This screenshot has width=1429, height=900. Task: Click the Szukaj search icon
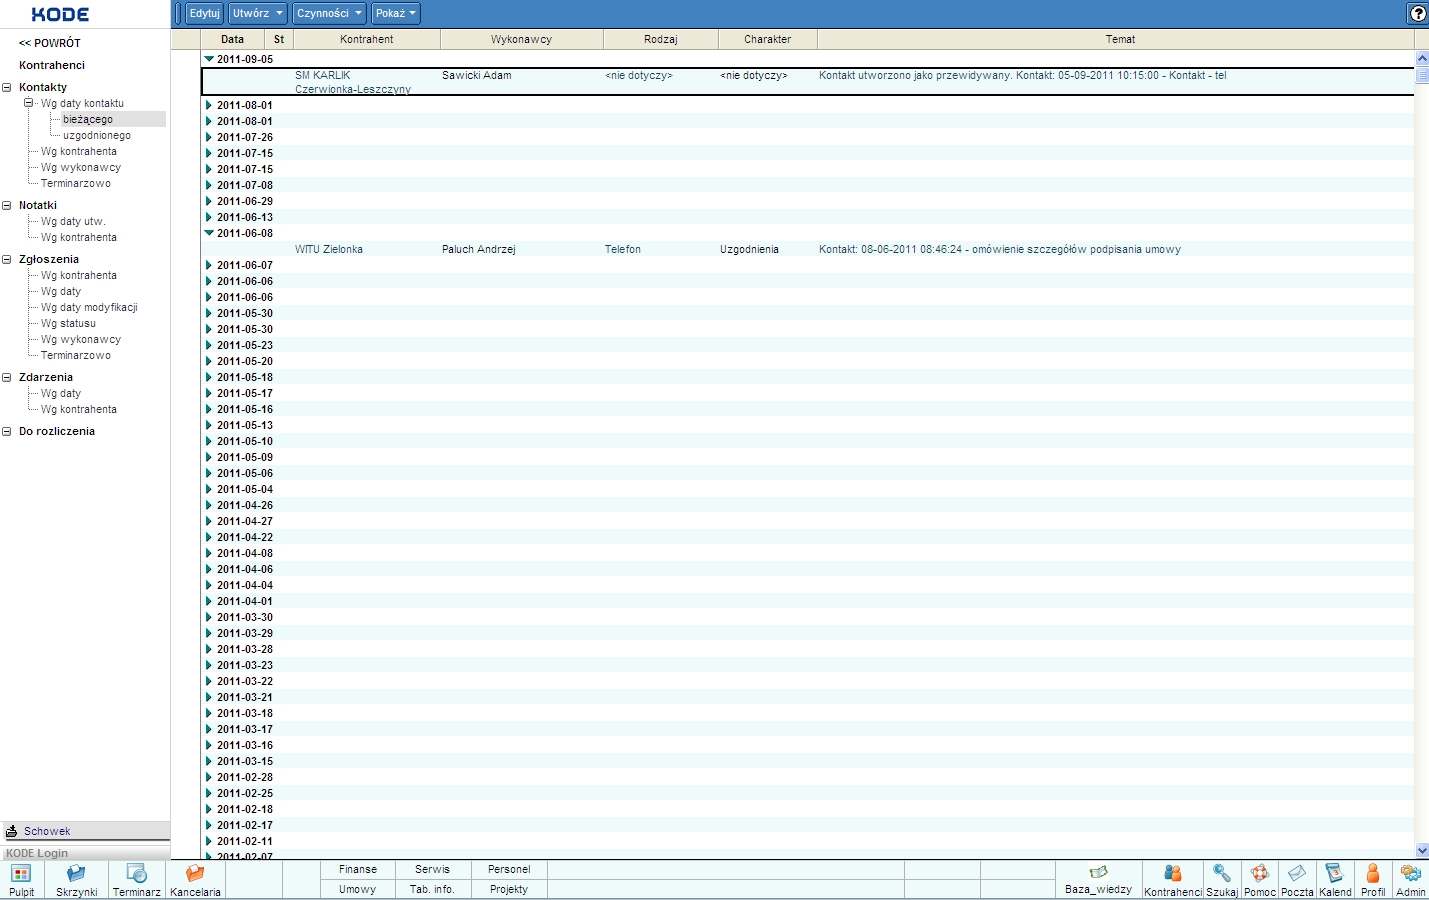(1222, 880)
